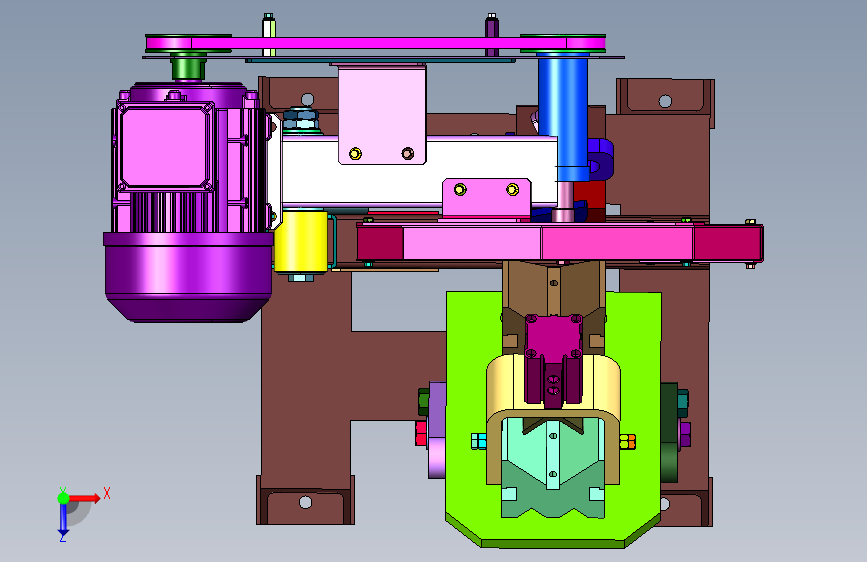
Task: Select the lower pink bracket with yellow holes
Action: (x=487, y=198)
